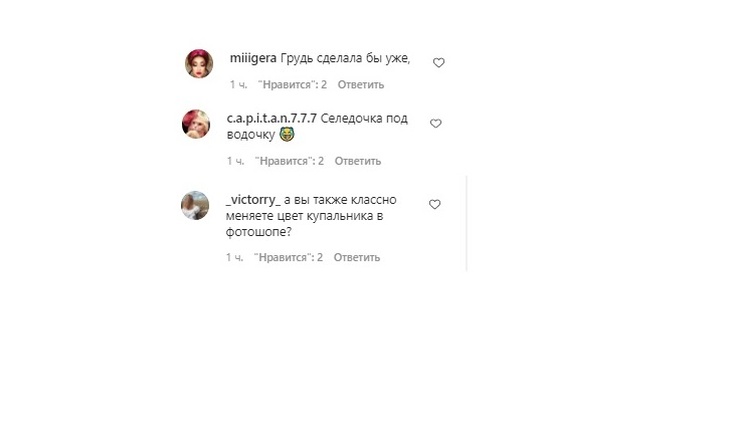This screenshot has height=439, width=730.
Task: Click the 1 ч. timestamp under Селедочка comment
Action: (x=235, y=161)
